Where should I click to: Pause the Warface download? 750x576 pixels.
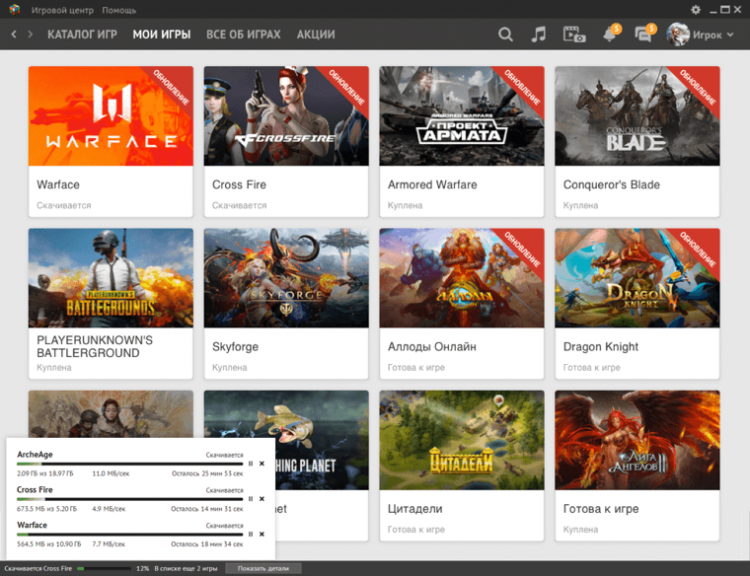tap(250, 533)
